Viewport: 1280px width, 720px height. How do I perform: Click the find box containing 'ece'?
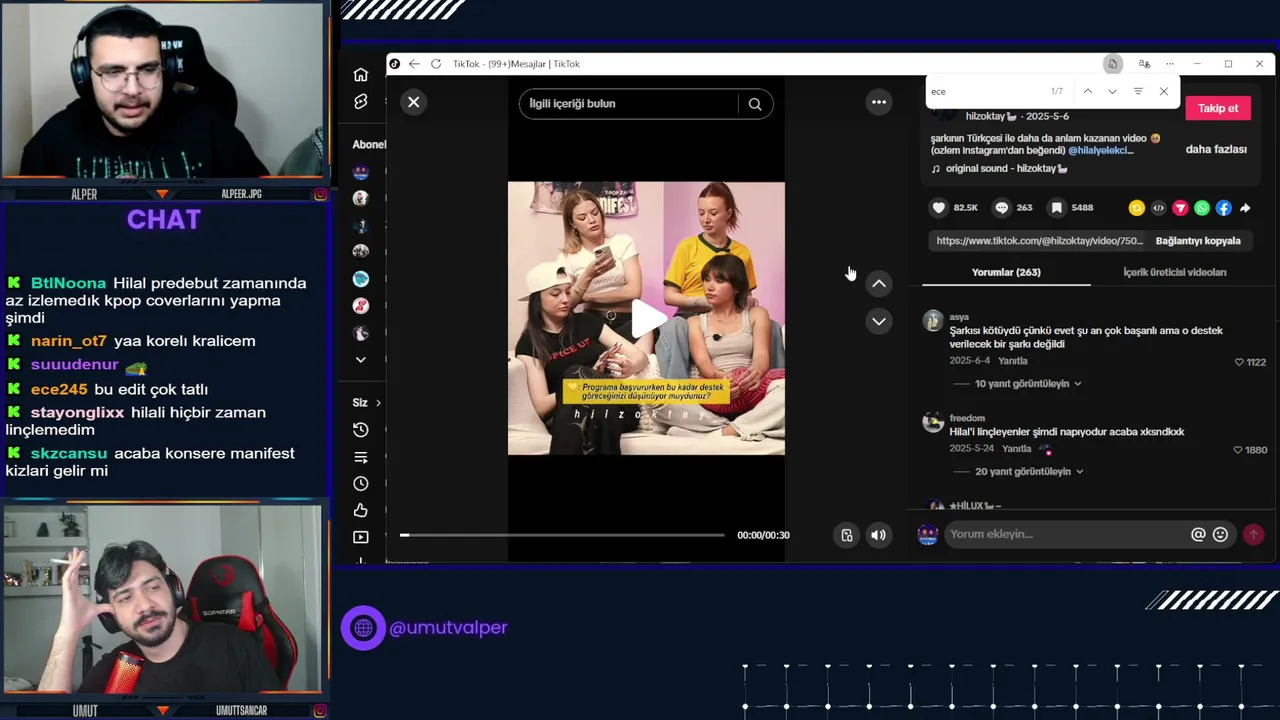tap(985, 91)
